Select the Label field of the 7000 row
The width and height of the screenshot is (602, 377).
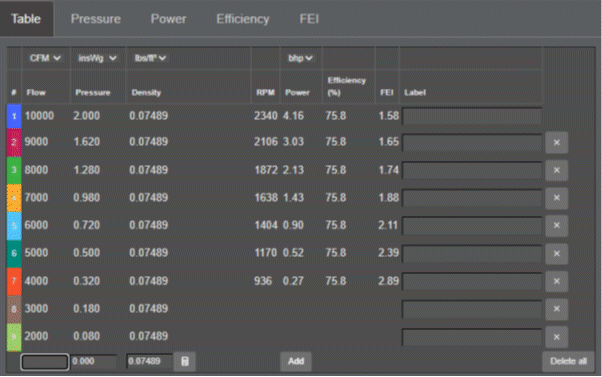click(x=472, y=198)
